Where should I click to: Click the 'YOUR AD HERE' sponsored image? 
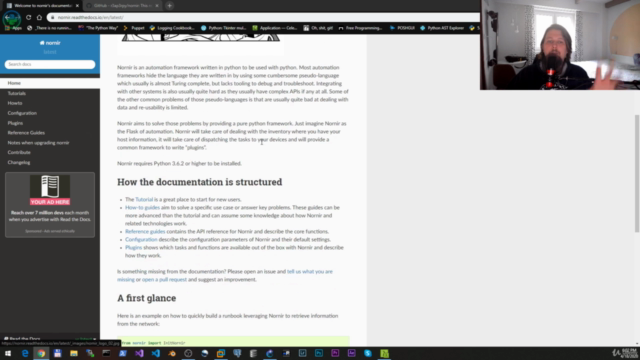click(50, 190)
